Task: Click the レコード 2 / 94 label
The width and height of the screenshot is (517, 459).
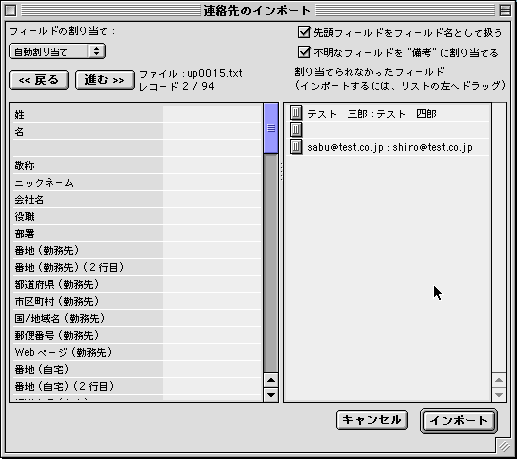Action: point(177,86)
